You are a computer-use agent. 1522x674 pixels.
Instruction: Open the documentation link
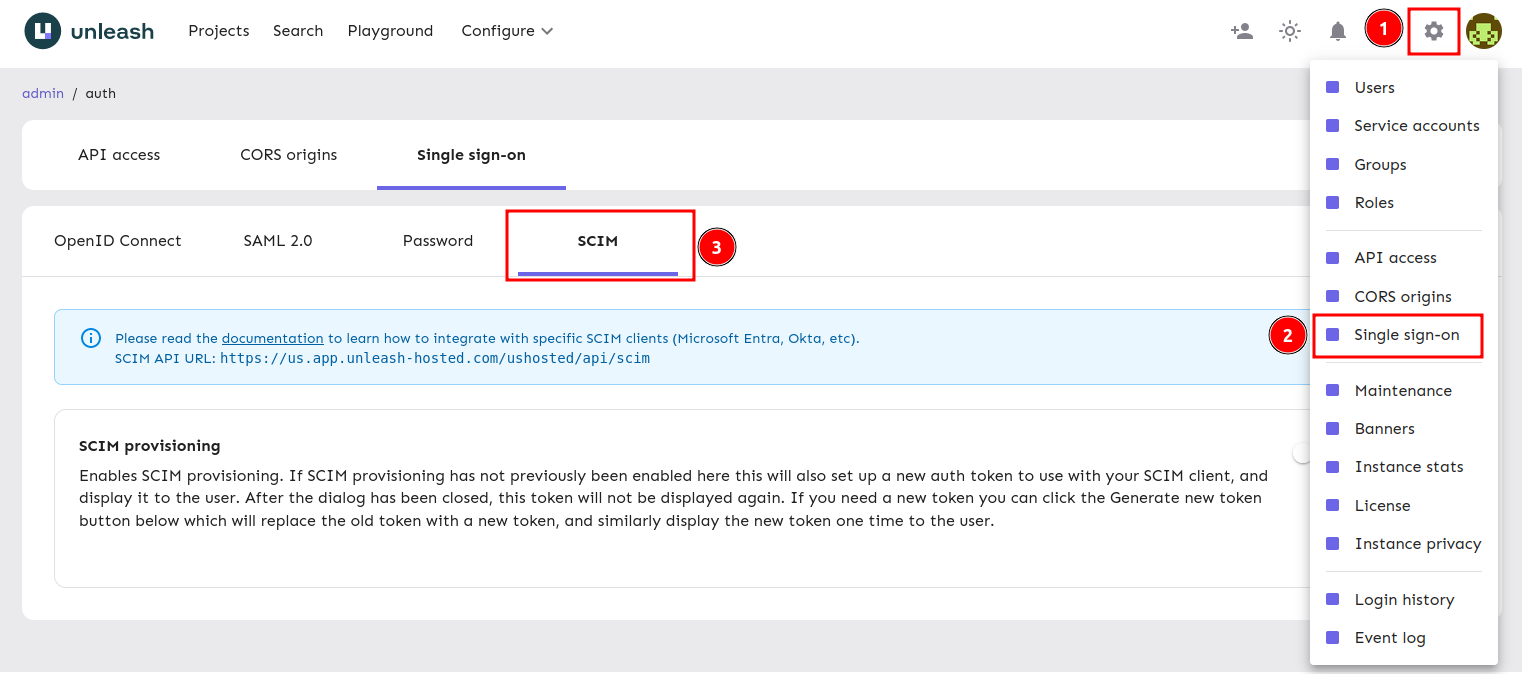click(272, 338)
